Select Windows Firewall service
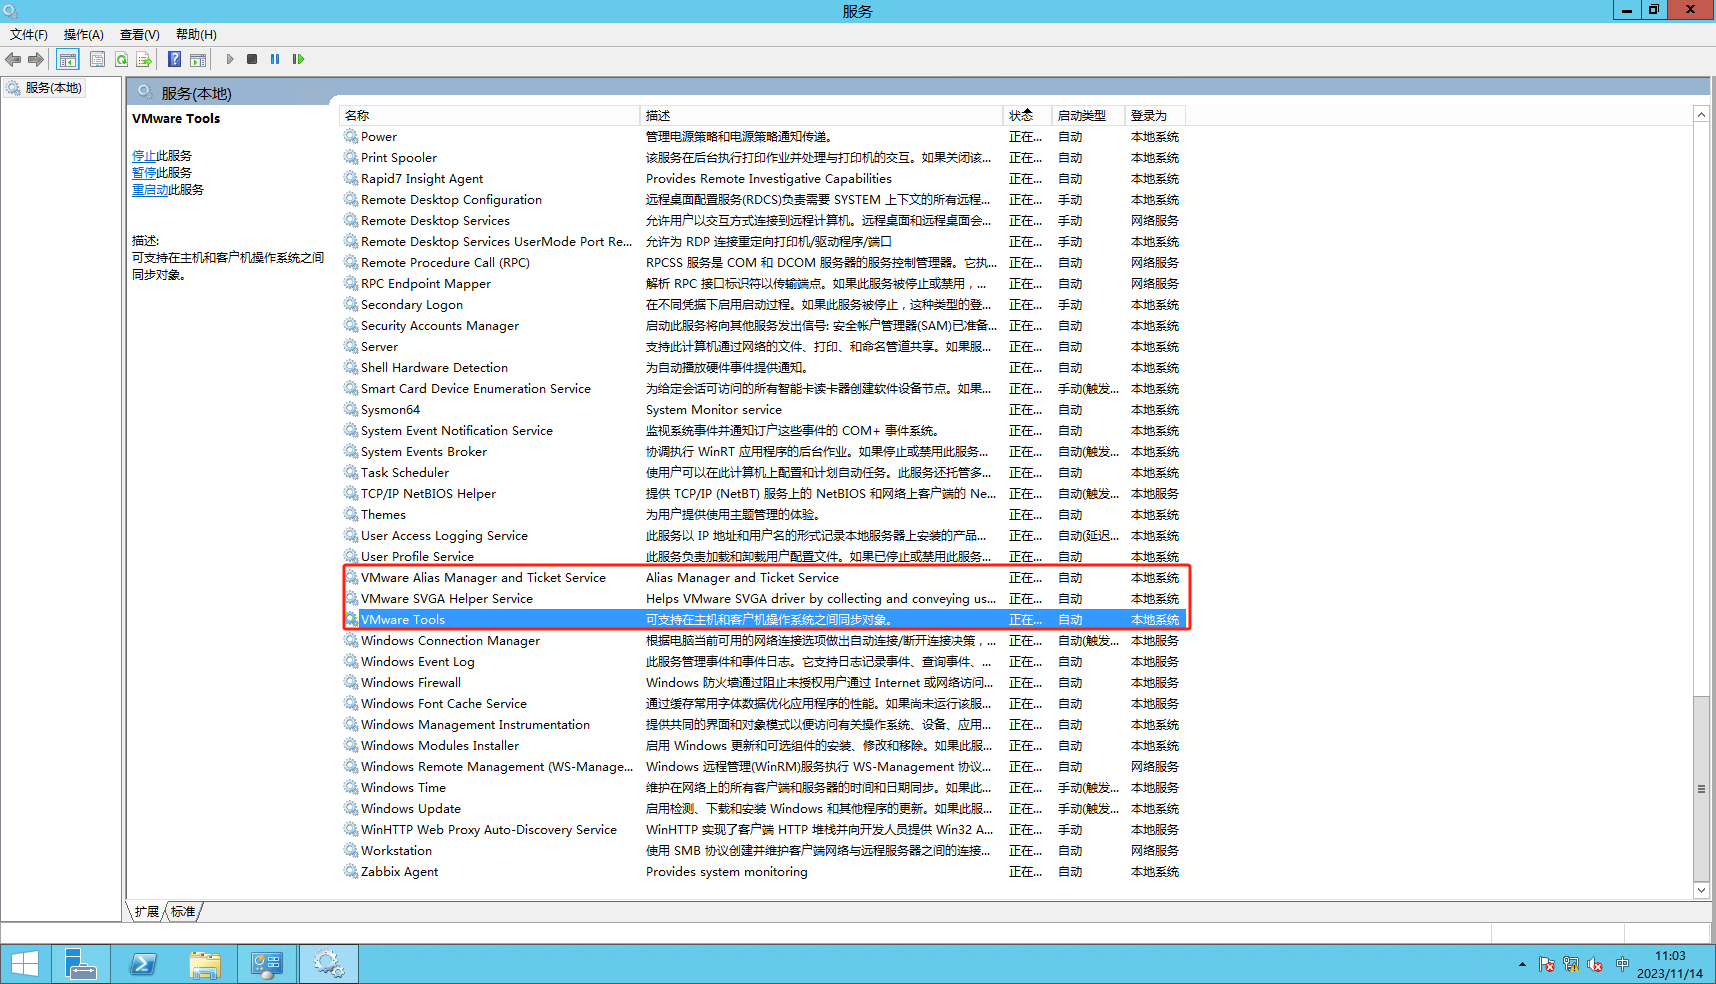 (x=764, y=683)
